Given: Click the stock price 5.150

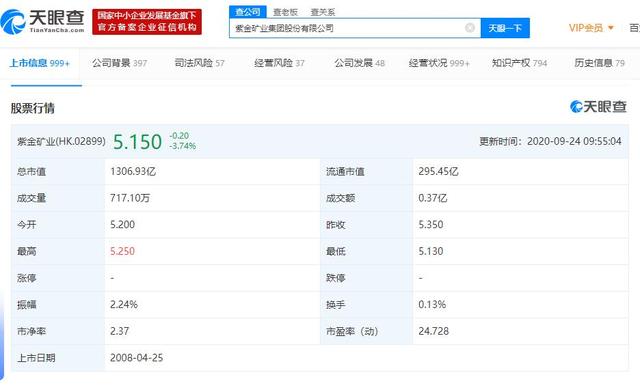Looking at the screenshot, I should click(x=137, y=142).
